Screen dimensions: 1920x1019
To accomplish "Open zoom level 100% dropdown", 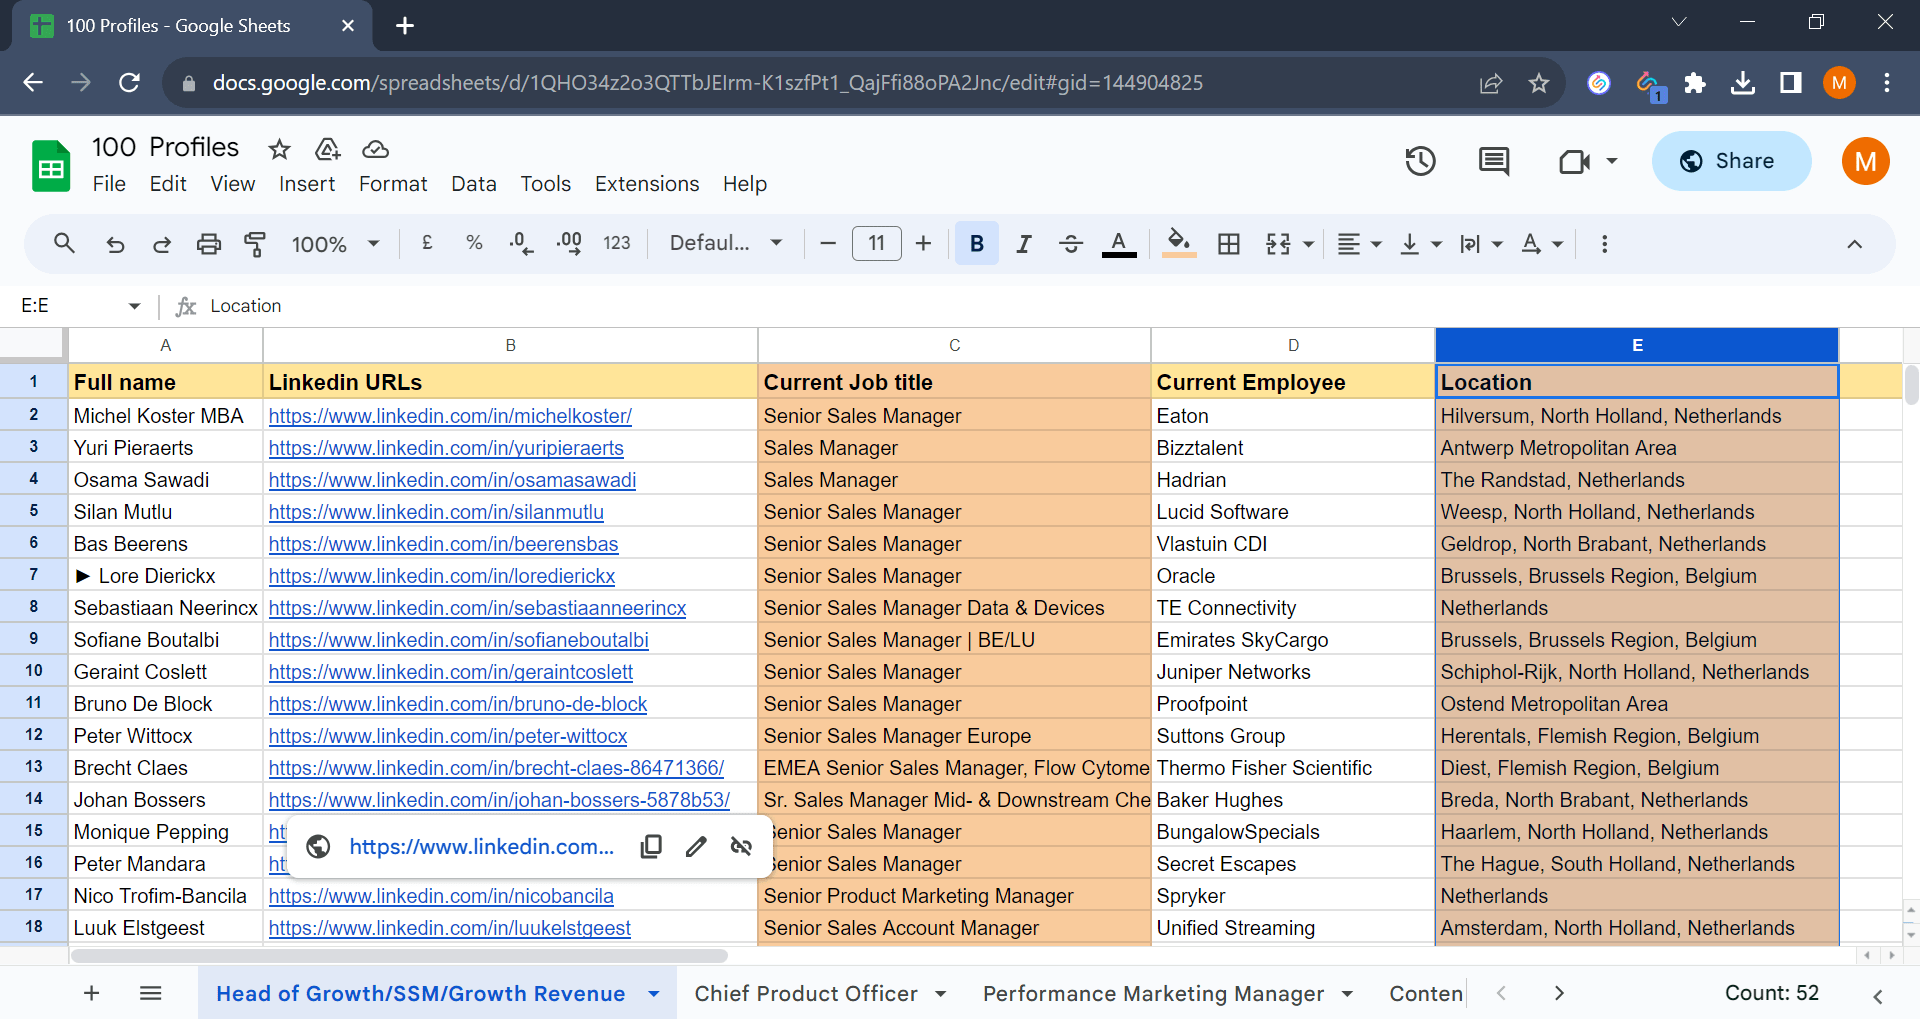I will (x=335, y=244).
